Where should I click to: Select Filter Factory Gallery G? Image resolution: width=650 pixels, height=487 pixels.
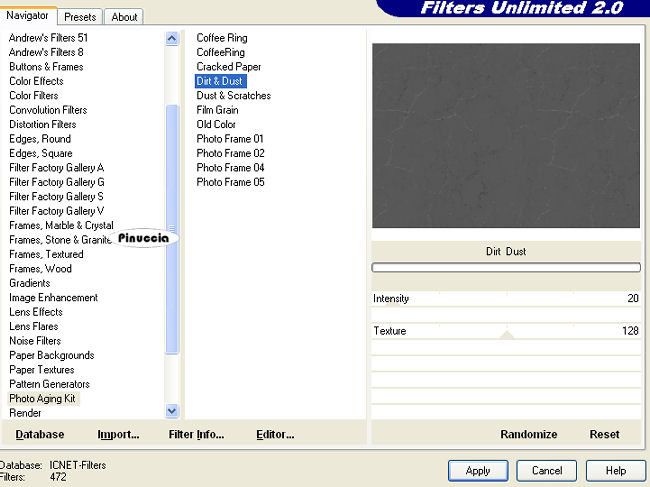click(57, 182)
